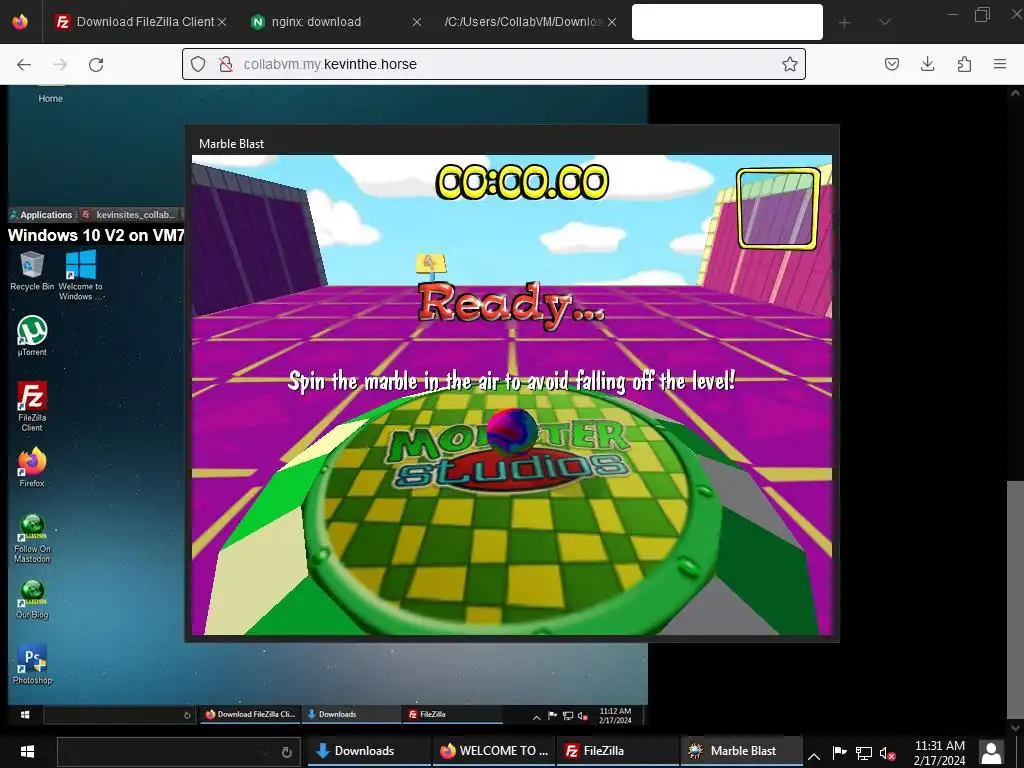Select inner Download FileZilla Cli... taskbar item

tap(251, 714)
